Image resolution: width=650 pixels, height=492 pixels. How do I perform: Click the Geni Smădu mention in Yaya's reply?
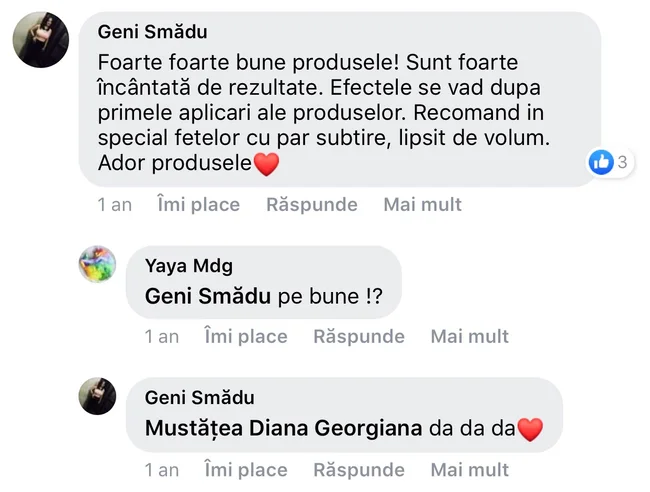click(x=208, y=296)
